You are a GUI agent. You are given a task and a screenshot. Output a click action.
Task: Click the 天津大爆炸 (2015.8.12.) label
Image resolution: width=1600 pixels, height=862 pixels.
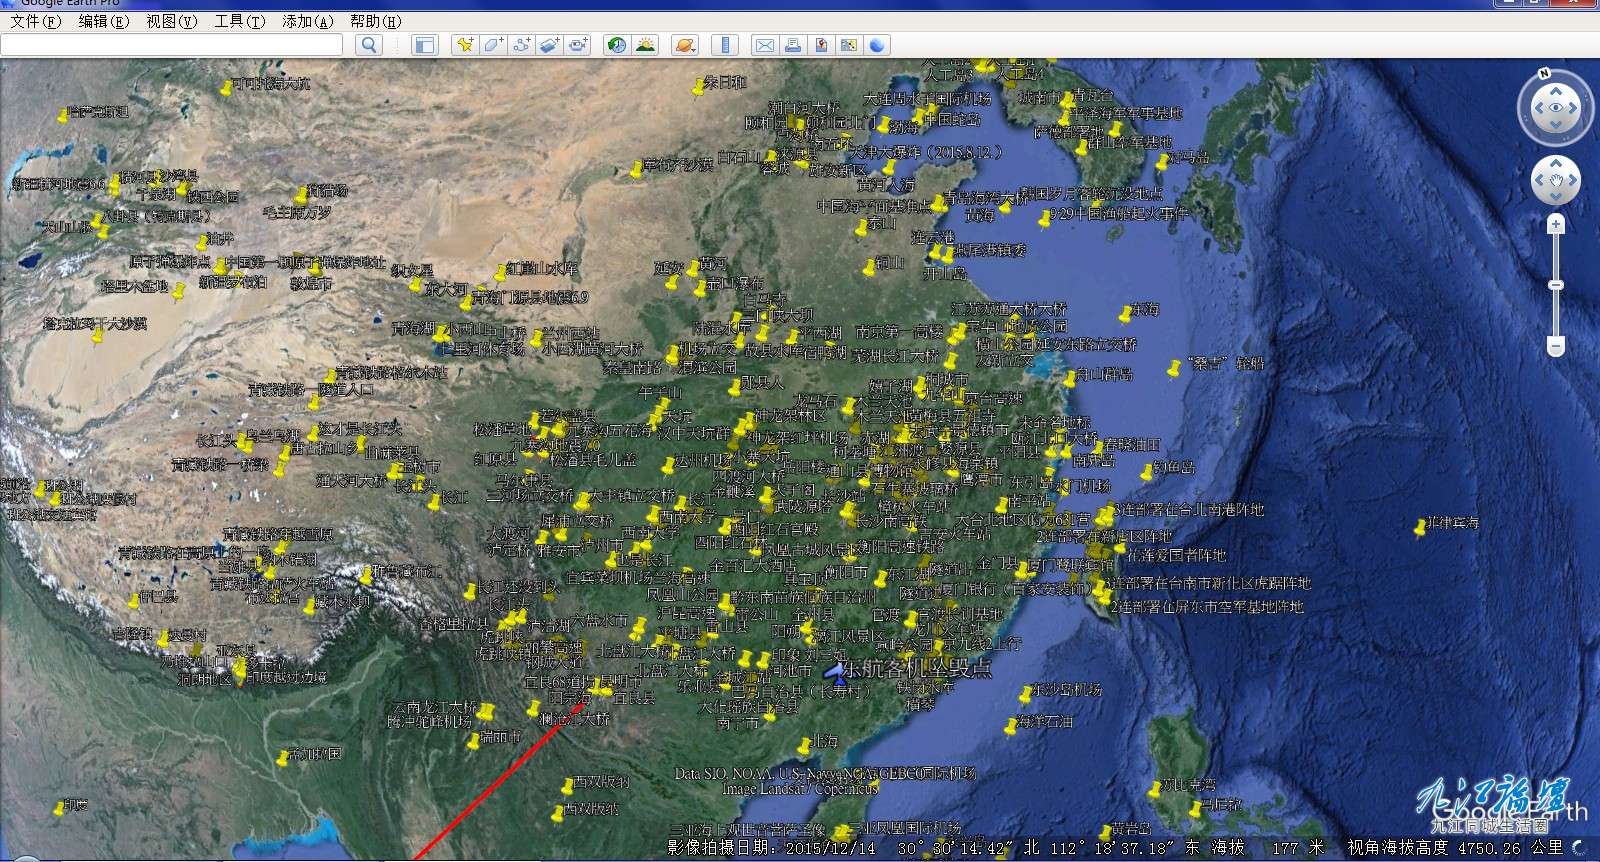(x=924, y=152)
